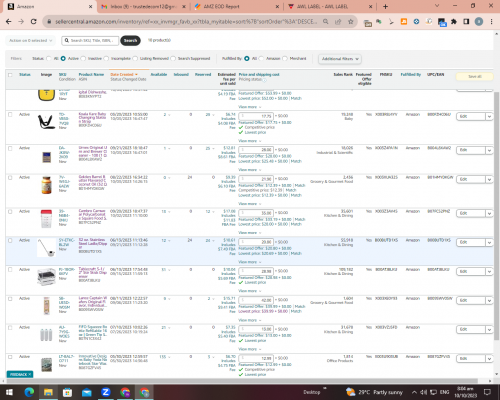Bookmark this page with the star icon
The width and height of the screenshot is (500, 400).
tap(351, 22)
